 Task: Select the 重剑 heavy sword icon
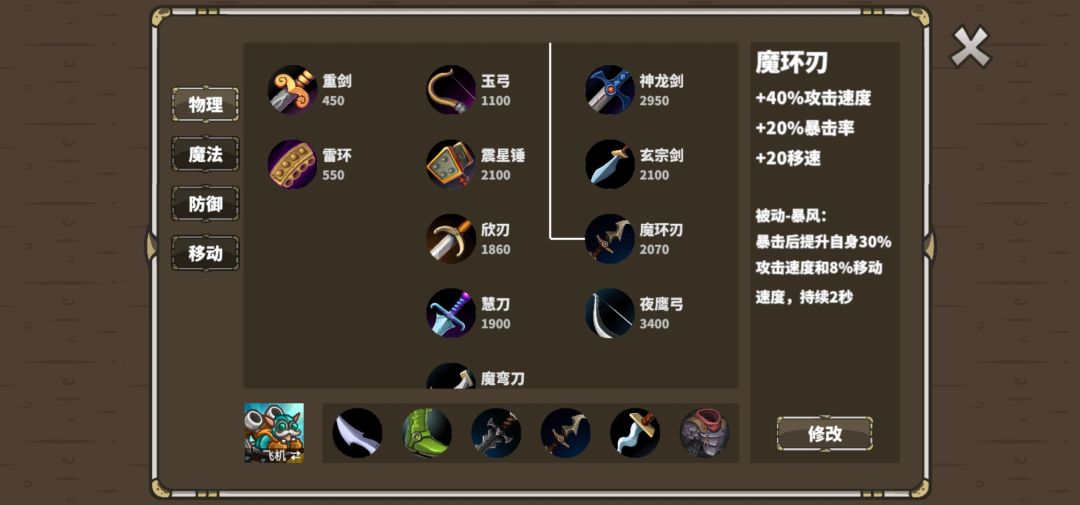(x=292, y=90)
